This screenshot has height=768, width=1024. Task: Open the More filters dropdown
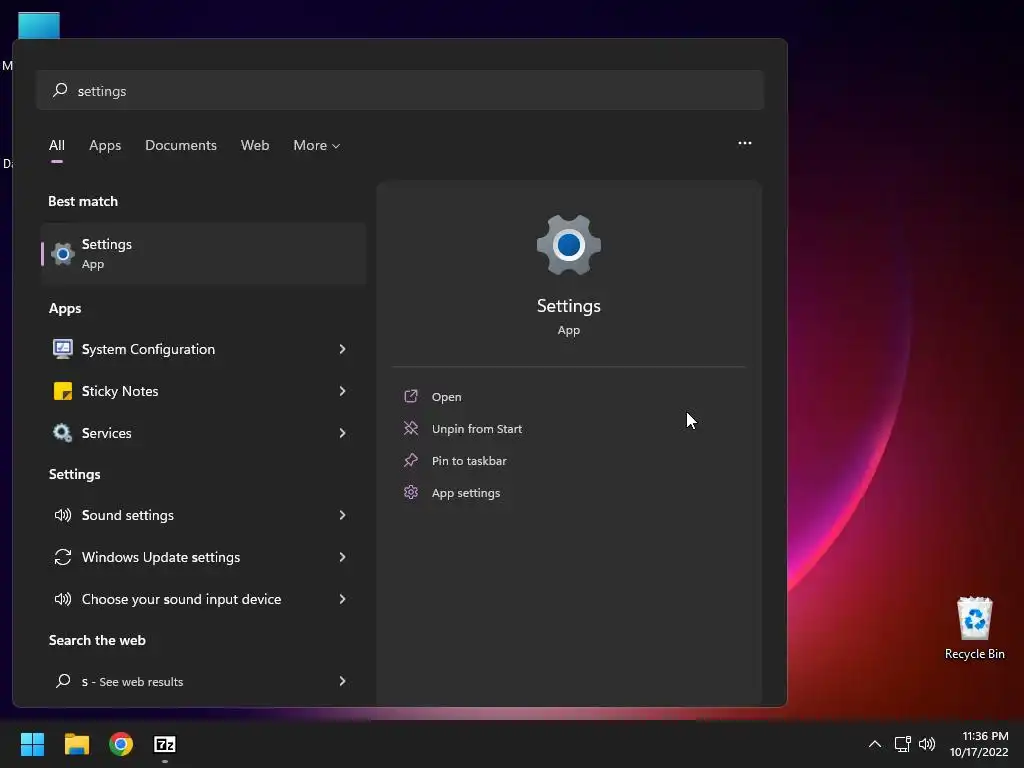[317, 145]
